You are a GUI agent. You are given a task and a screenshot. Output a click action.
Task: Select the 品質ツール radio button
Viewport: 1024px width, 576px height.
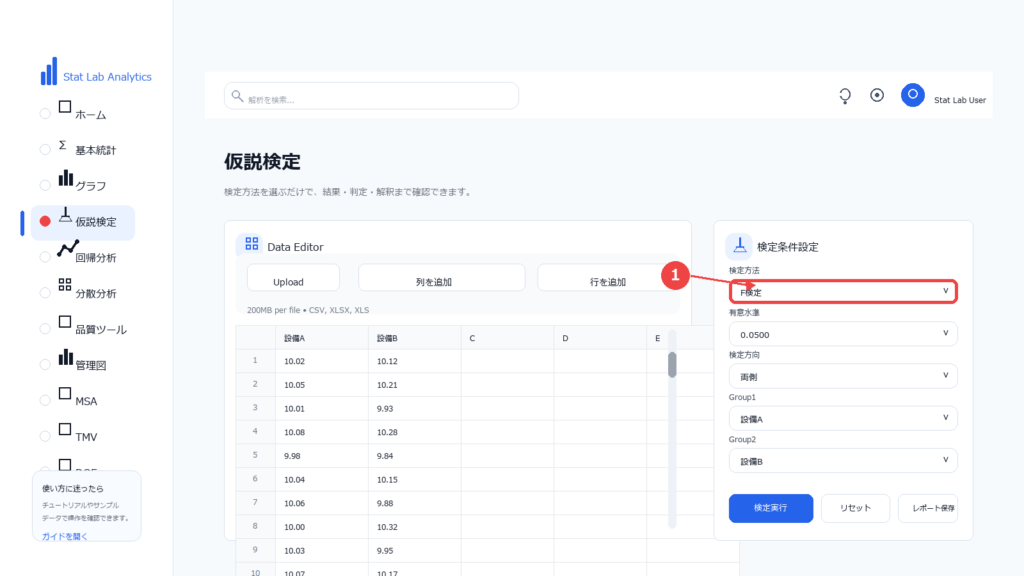(x=45, y=329)
